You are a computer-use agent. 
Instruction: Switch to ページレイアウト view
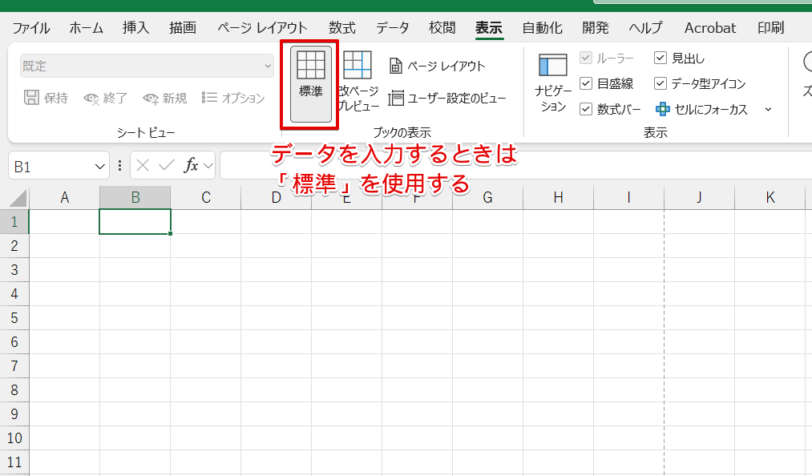437,66
